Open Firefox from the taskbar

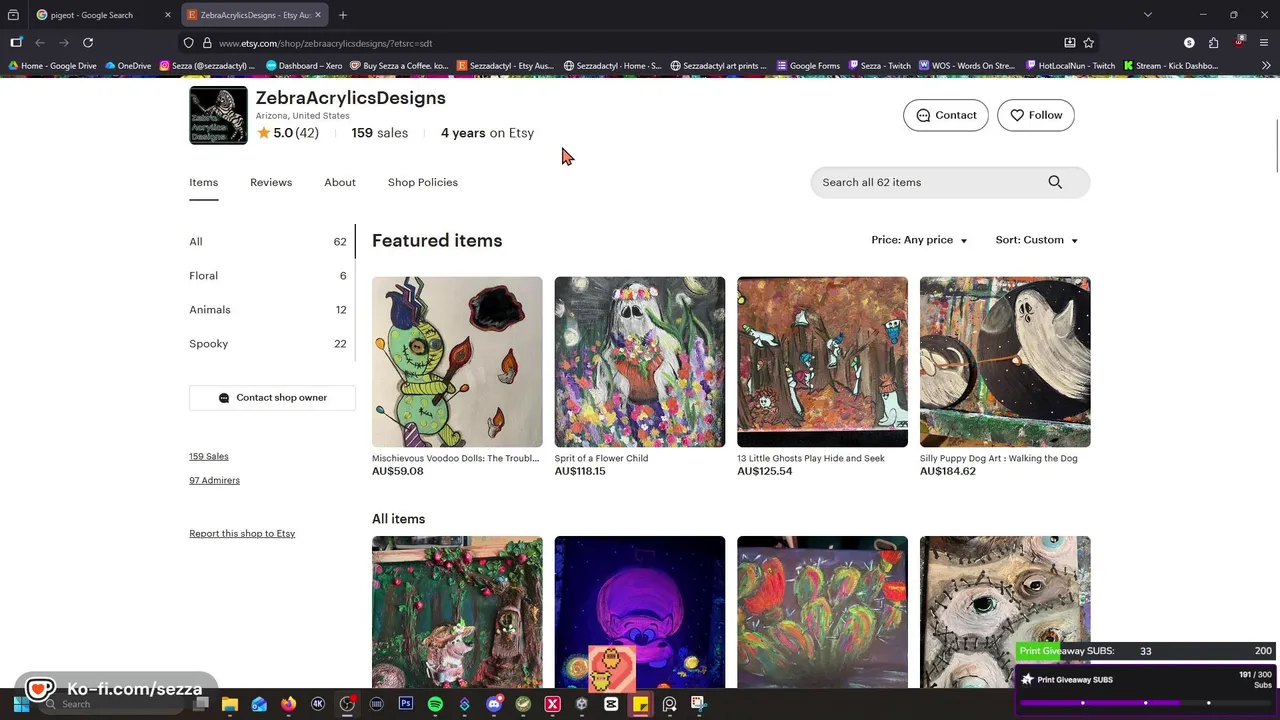click(288, 704)
